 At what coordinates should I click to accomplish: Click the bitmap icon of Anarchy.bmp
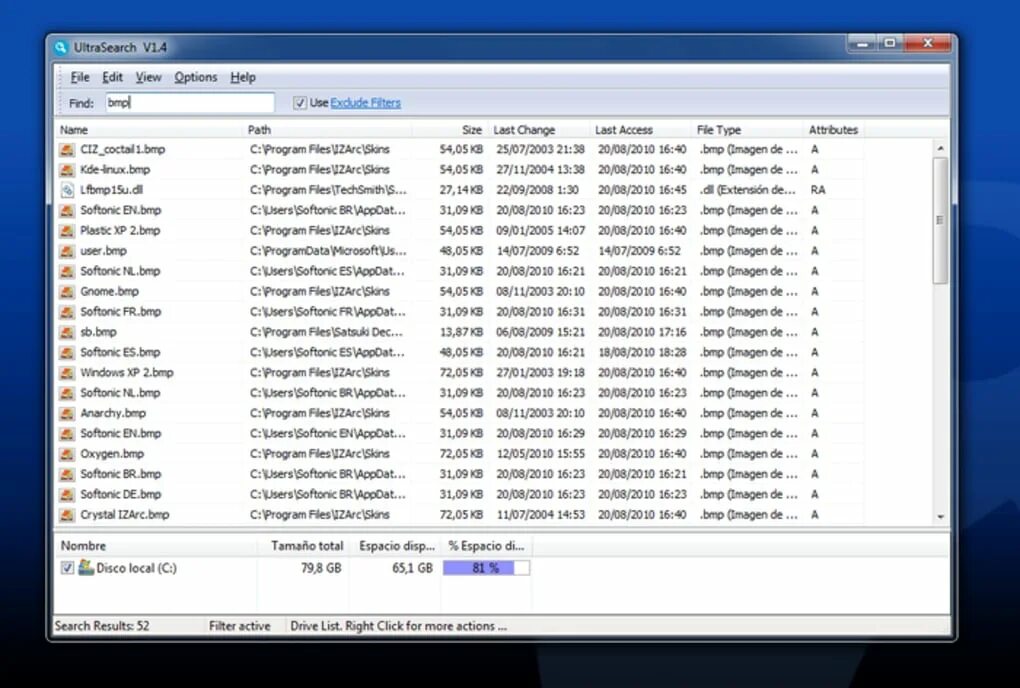[66, 414]
